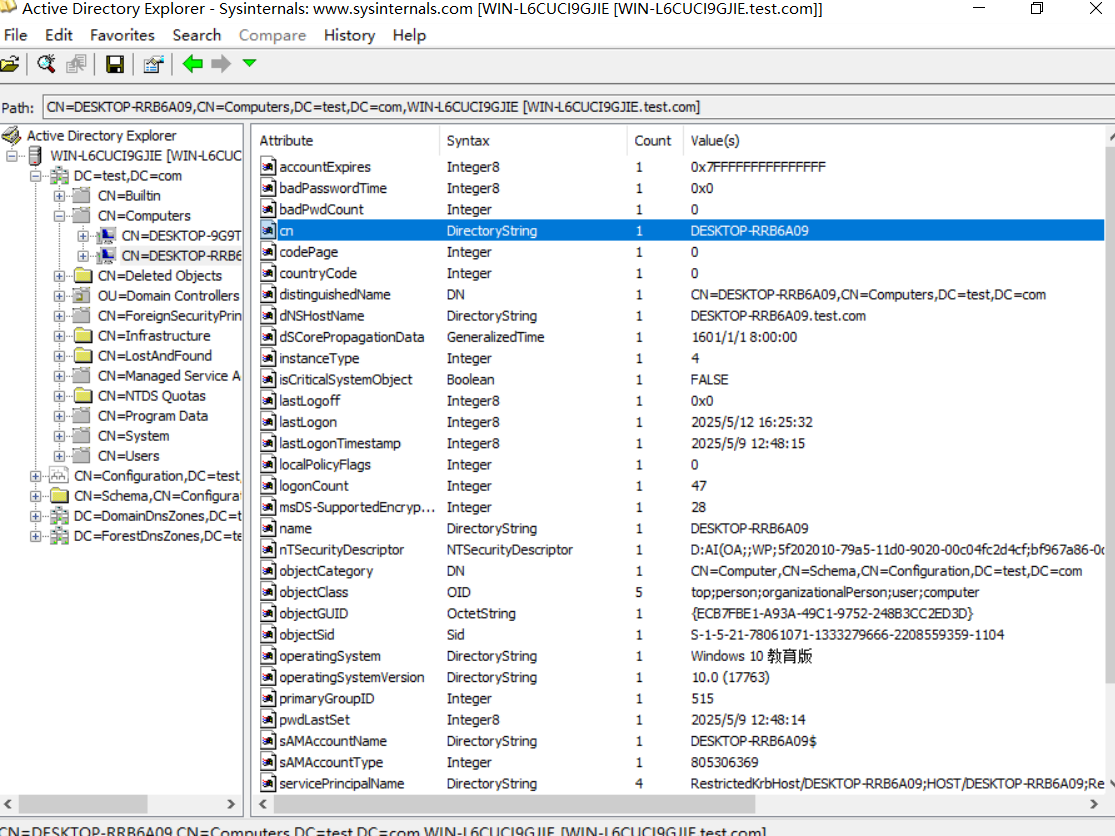
Task: Sort by Count column header
Action: pyautogui.click(x=655, y=141)
